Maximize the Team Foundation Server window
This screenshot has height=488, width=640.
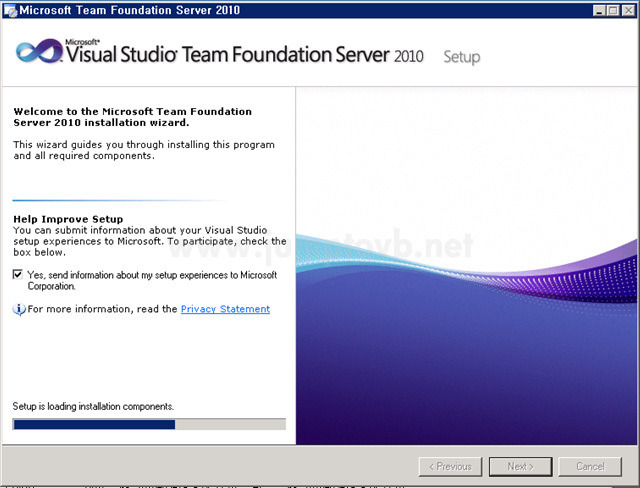pos(613,11)
